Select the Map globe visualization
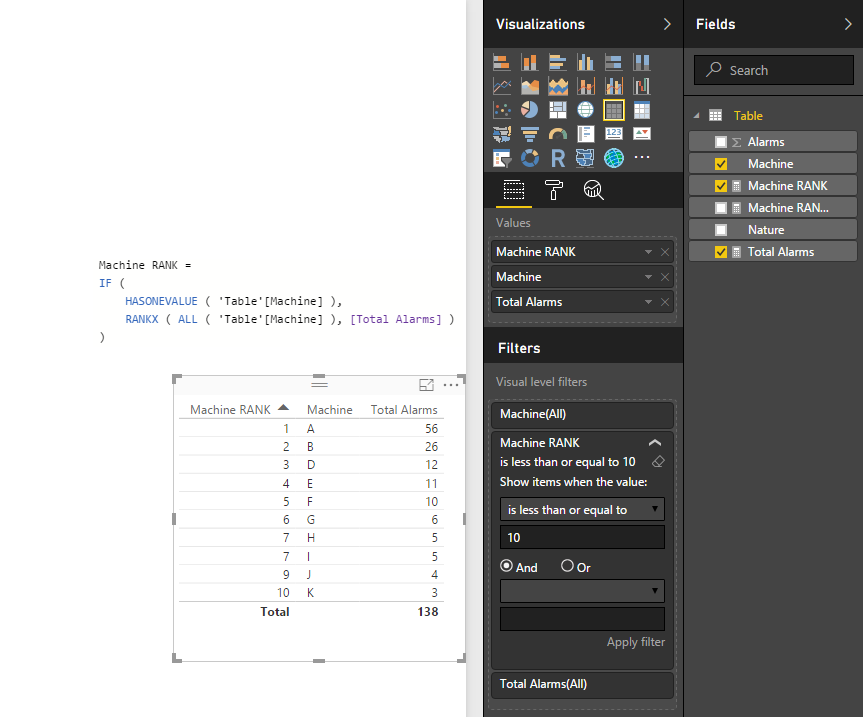The width and height of the screenshot is (863, 717). (x=586, y=110)
